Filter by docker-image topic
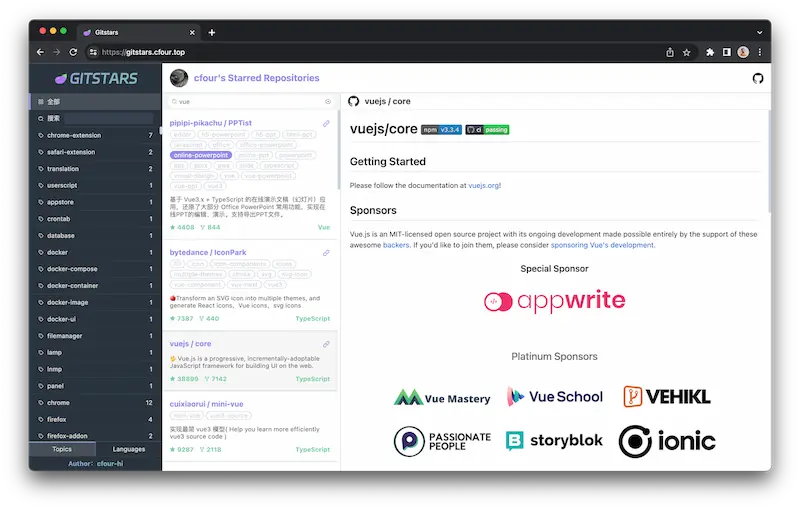Viewport: 800px width, 509px height. (x=95, y=302)
